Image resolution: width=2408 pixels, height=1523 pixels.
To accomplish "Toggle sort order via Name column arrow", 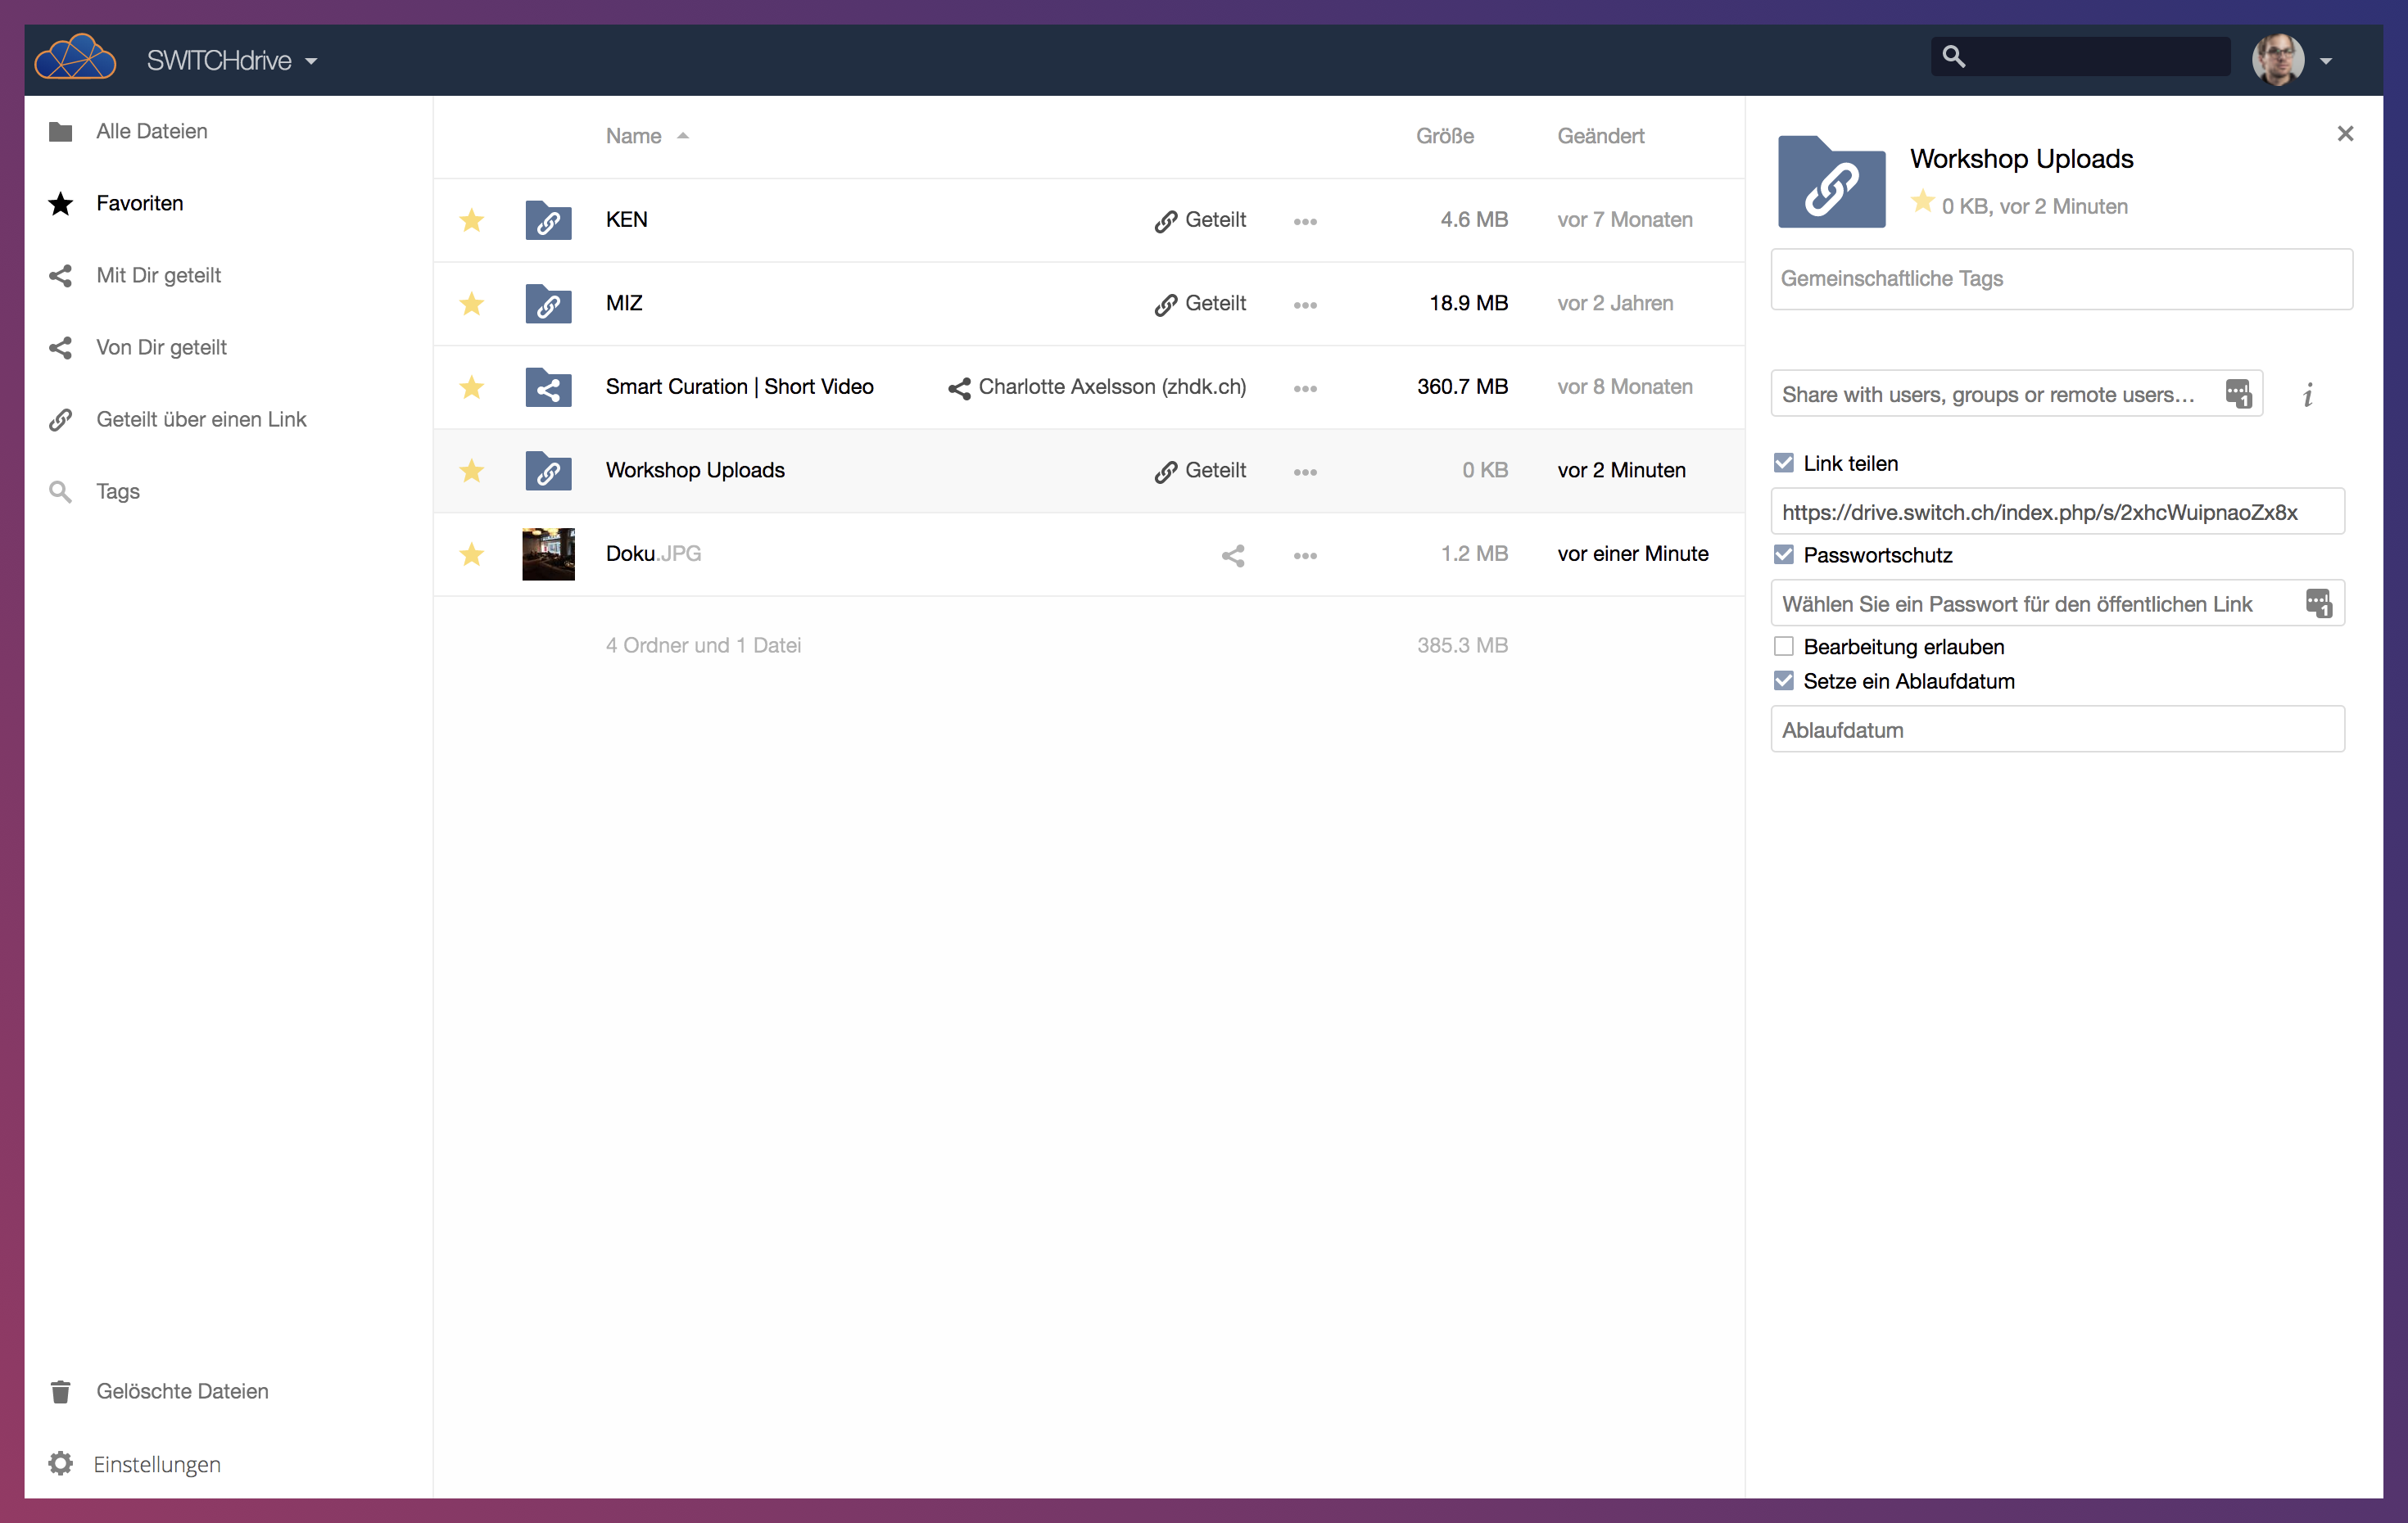I will pyautogui.click(x=683, y=136).
